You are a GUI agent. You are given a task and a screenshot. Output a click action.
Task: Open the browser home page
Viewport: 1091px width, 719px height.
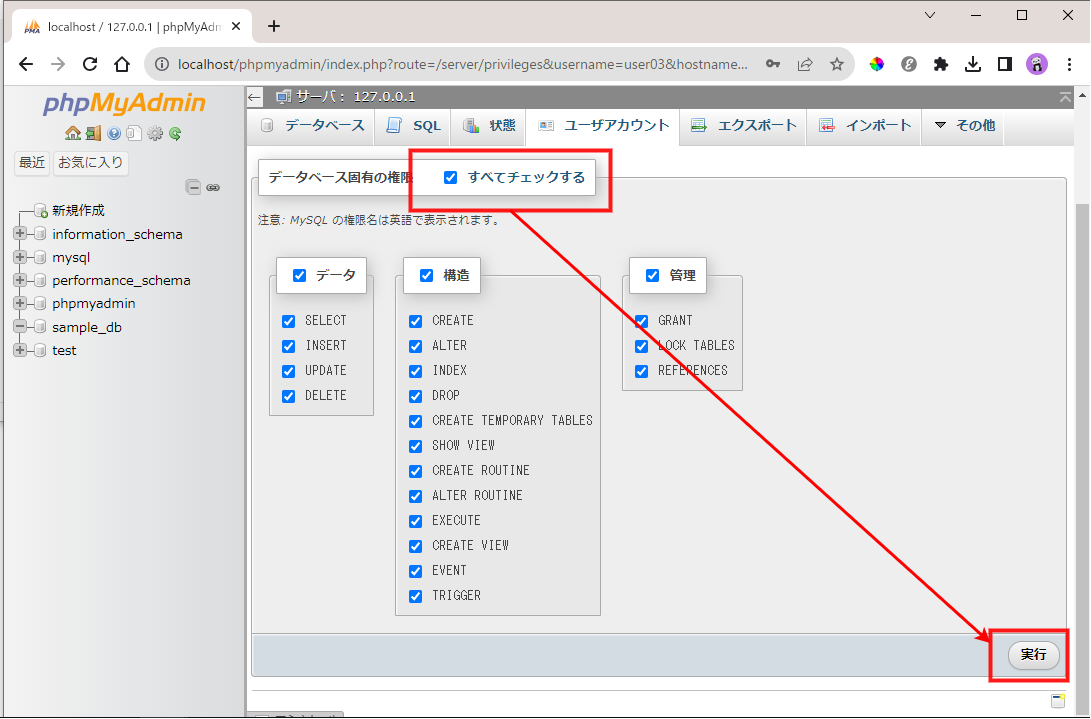click(x=122, y=64)
